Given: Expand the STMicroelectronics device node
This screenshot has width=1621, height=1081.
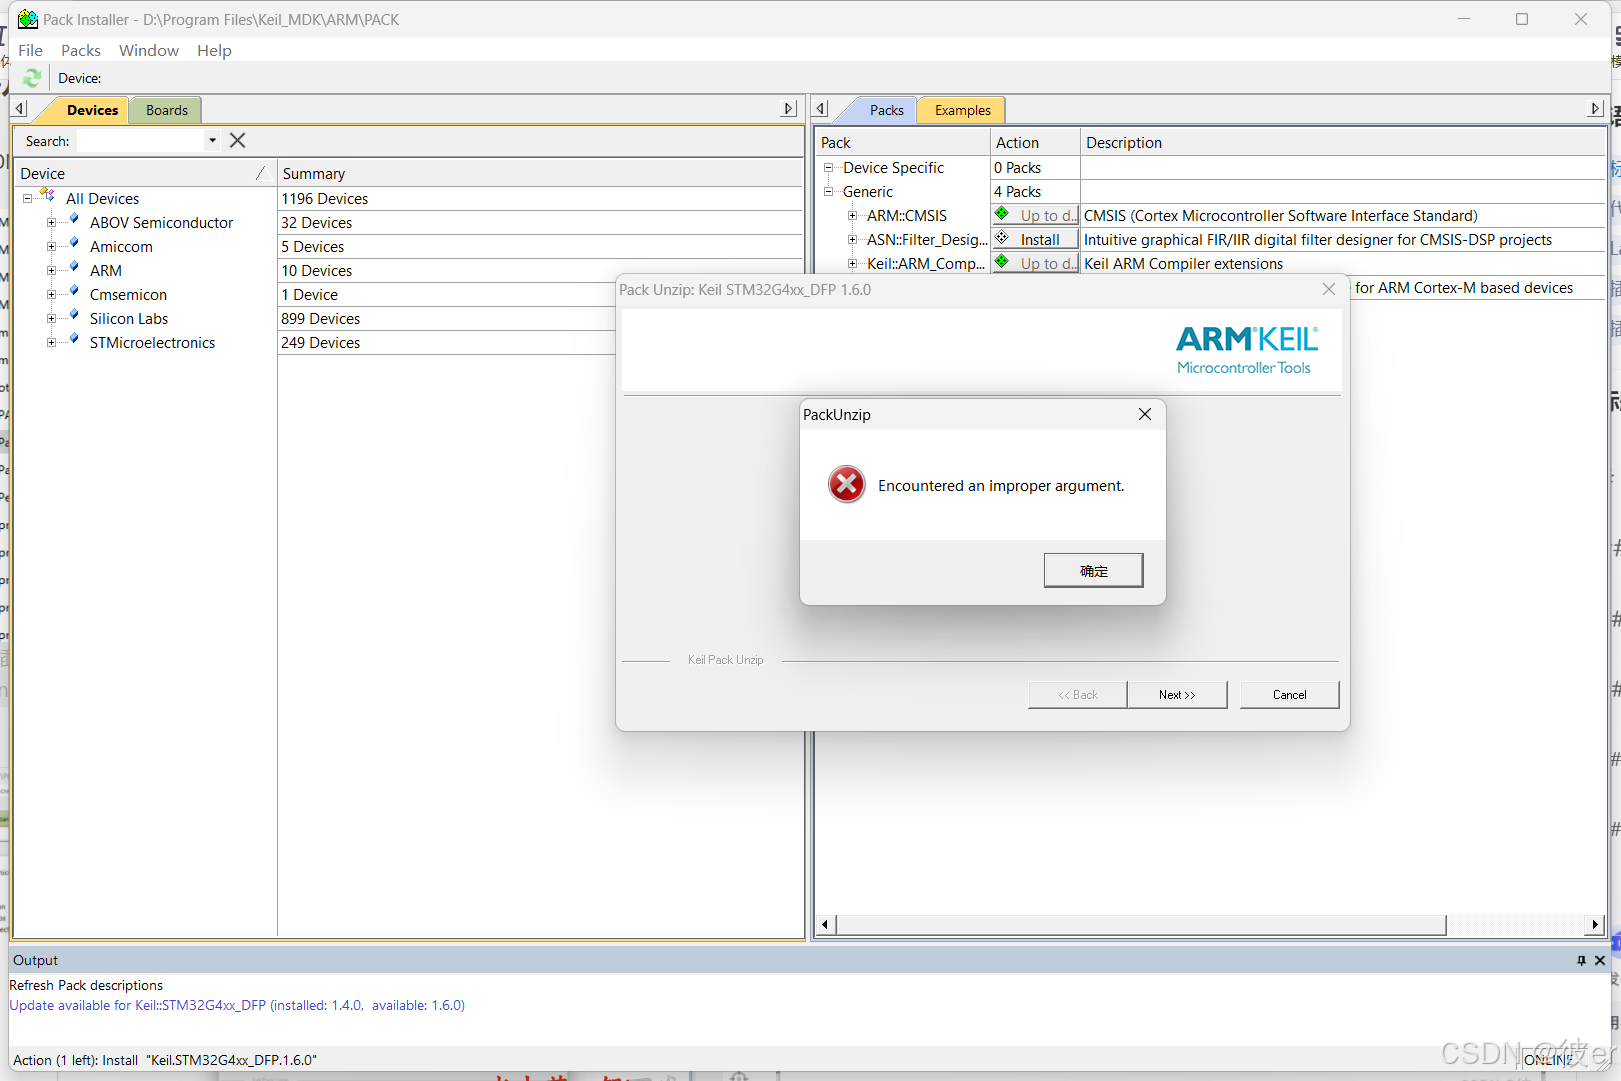Looking at the screenshot, I should coord(52,343).
